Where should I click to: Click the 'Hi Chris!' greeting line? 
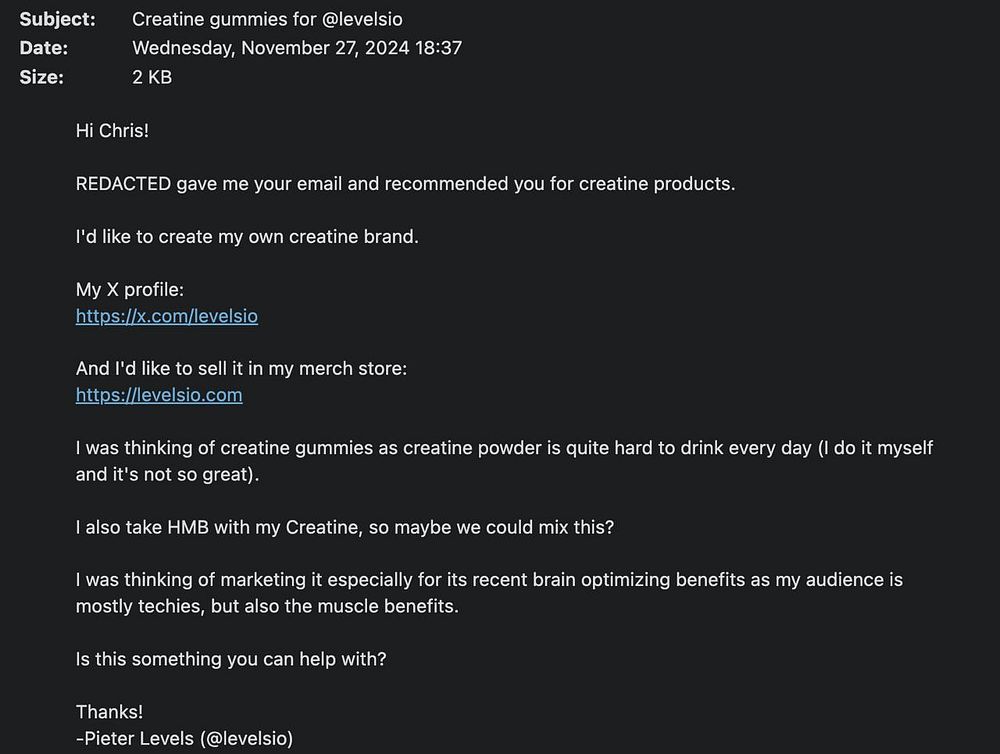pyautogui.click(x=112, y=131)
